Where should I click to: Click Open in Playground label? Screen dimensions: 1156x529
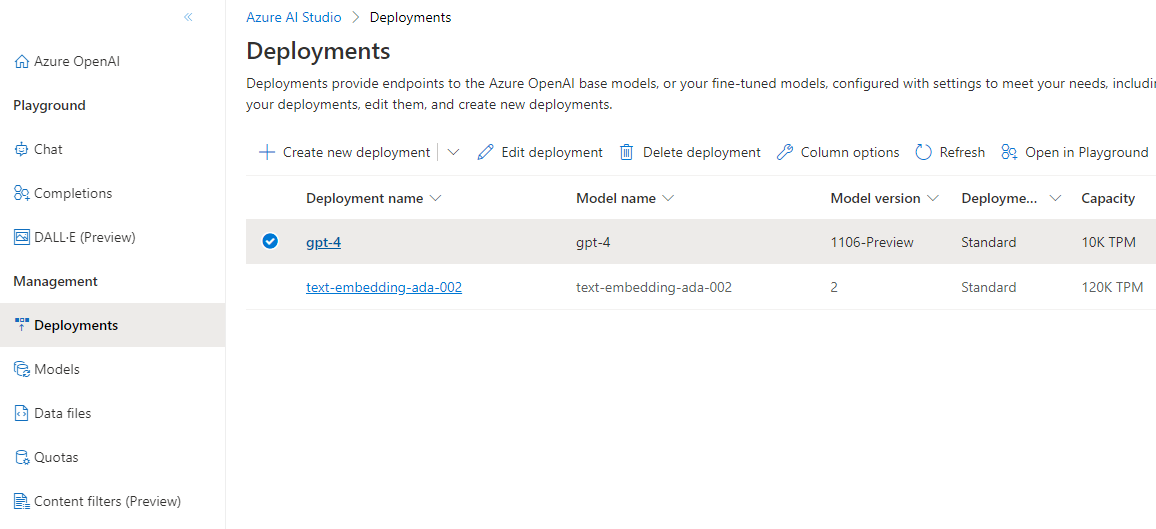1087,153
